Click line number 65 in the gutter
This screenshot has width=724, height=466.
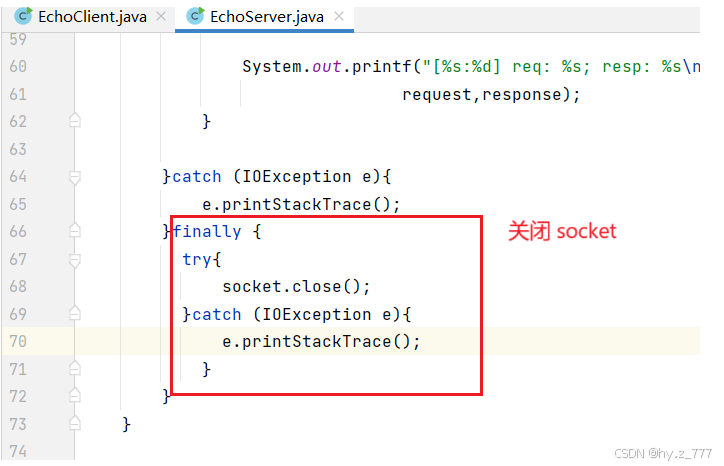click(x=18, y=204)
